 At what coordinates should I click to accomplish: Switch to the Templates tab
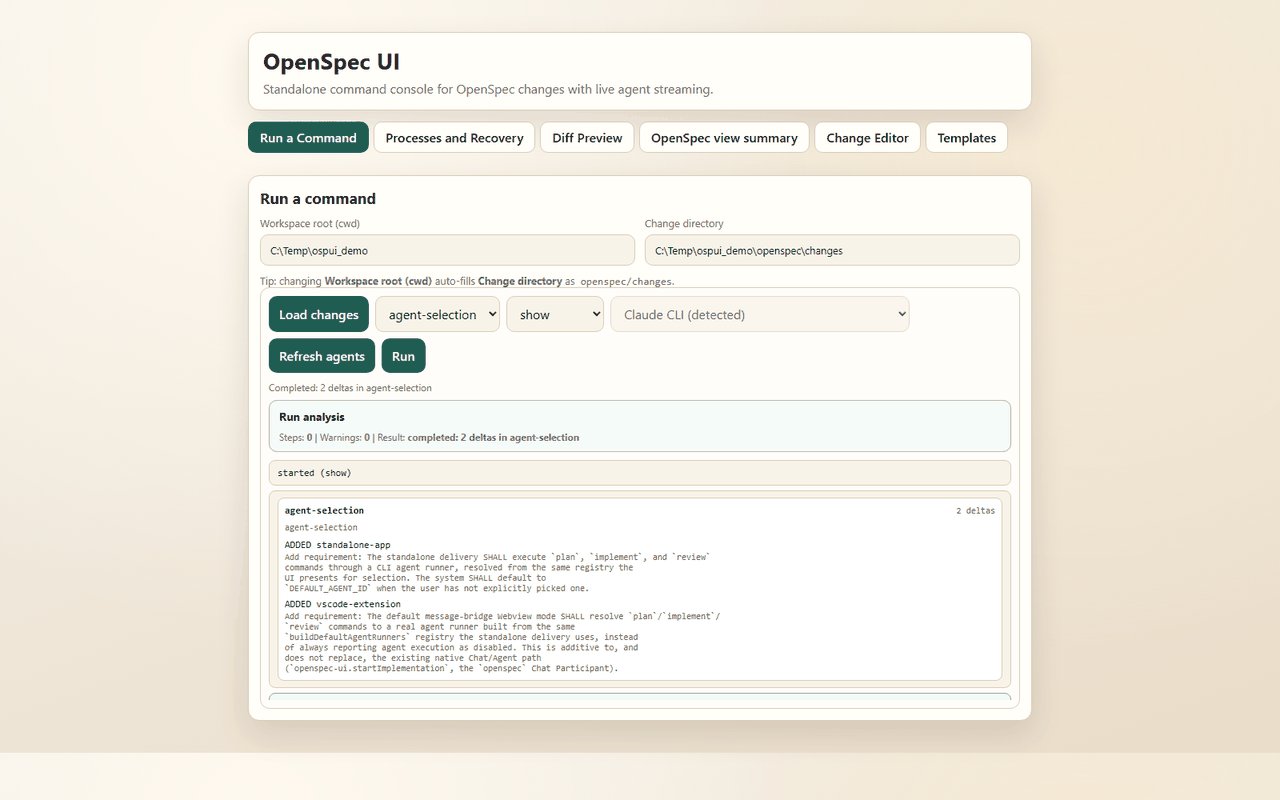(966, 138)
